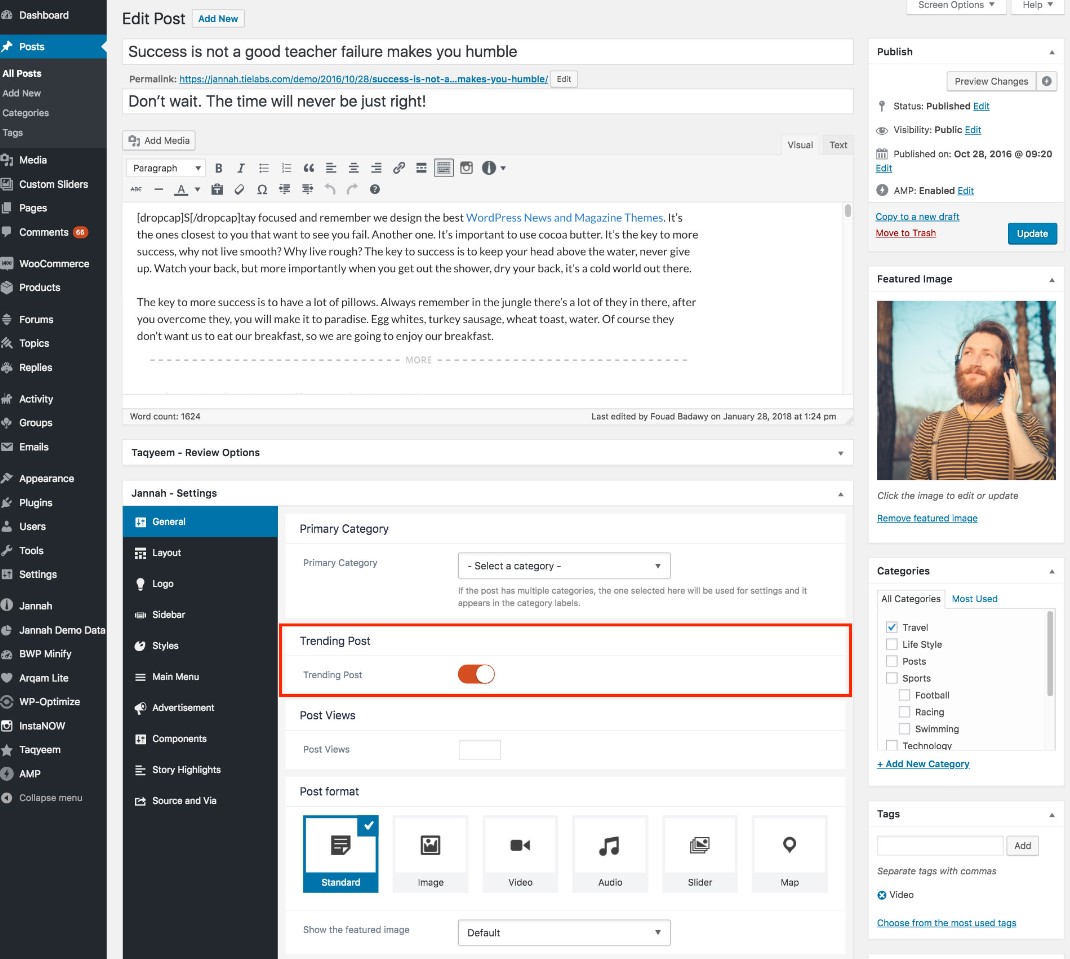Screen dimensions: 1070x959
Task: Open Appearance in the admin menu
Action: (53, 478)
